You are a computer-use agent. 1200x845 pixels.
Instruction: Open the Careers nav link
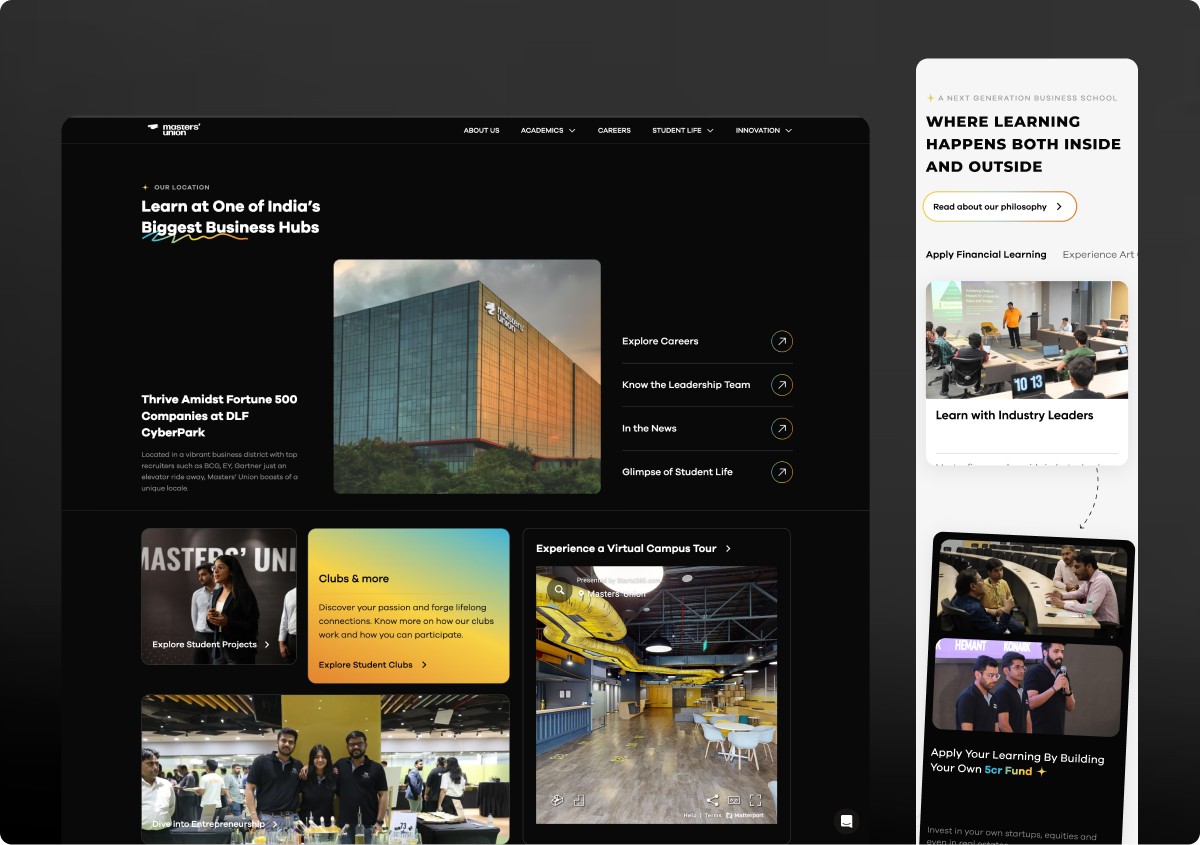614,130
